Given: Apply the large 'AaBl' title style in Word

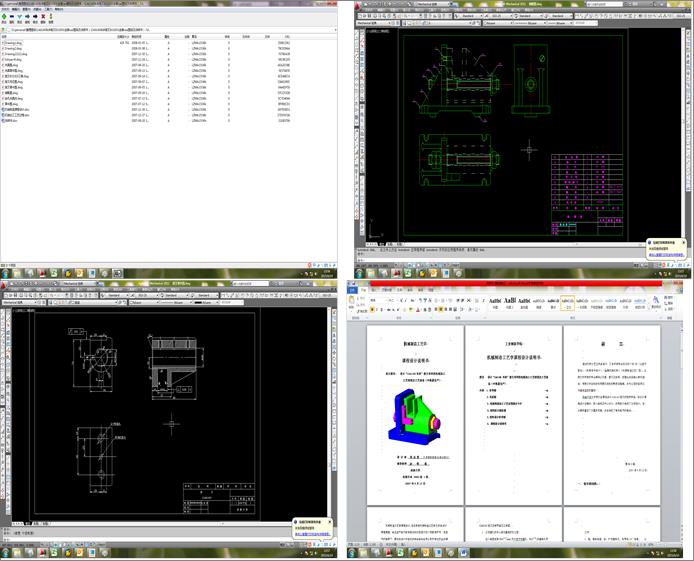Looking at the screenshot, I should tap(510, 302).
